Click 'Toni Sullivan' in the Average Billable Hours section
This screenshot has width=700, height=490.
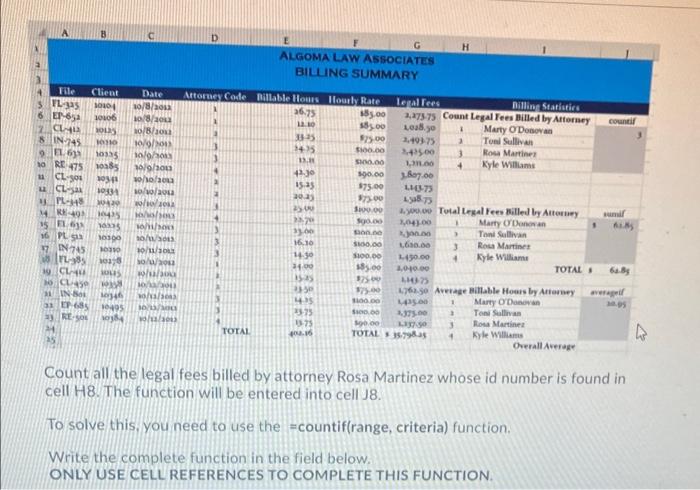pyautogui.click(x=499, y=313)
